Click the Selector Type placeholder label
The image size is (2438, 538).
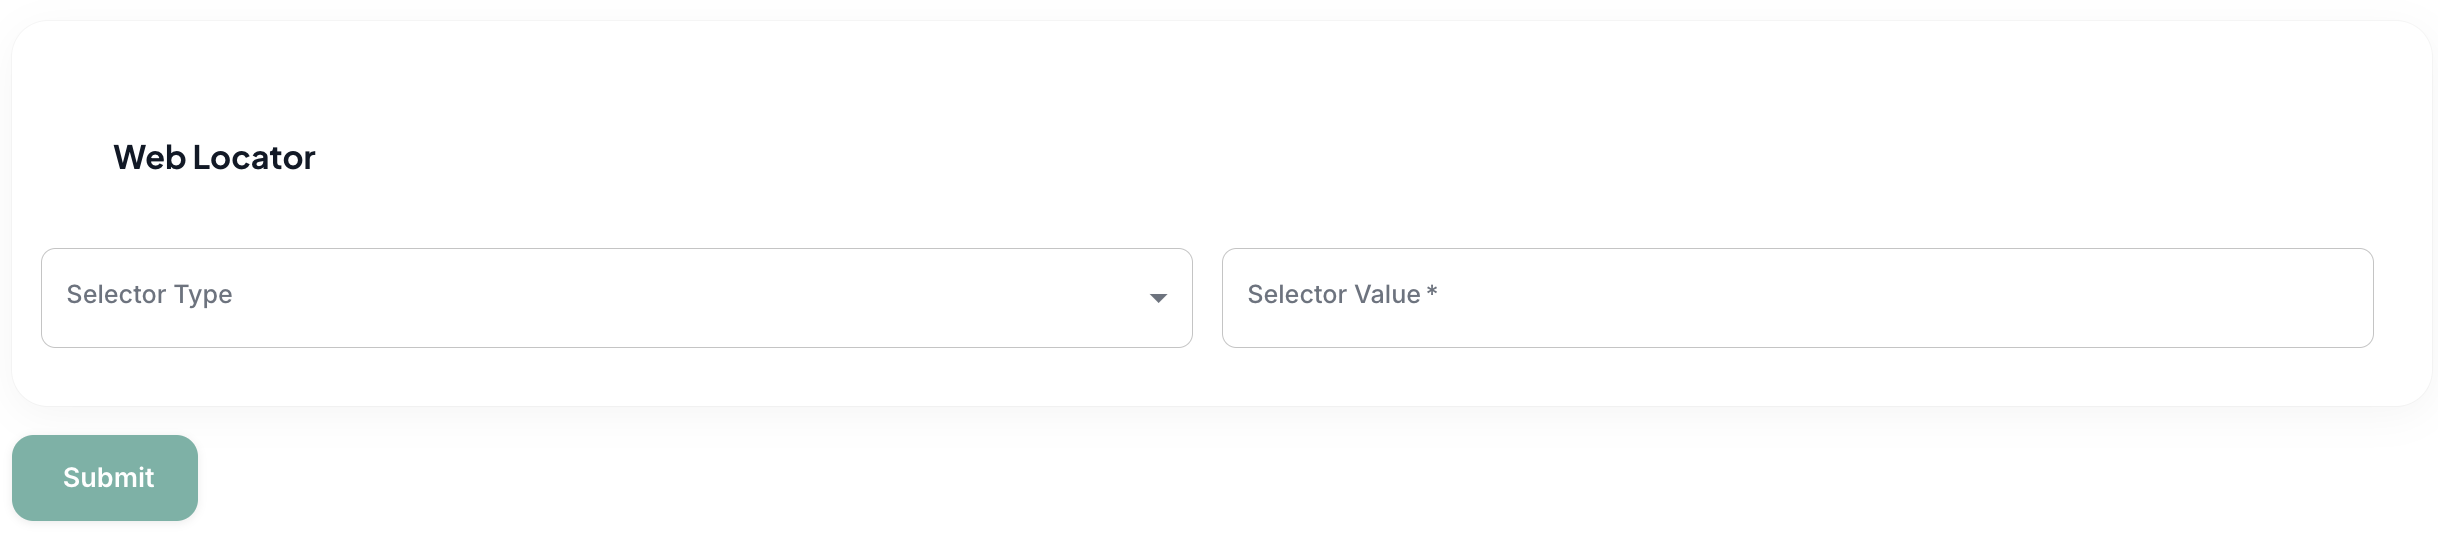click(x=149, y=295)
